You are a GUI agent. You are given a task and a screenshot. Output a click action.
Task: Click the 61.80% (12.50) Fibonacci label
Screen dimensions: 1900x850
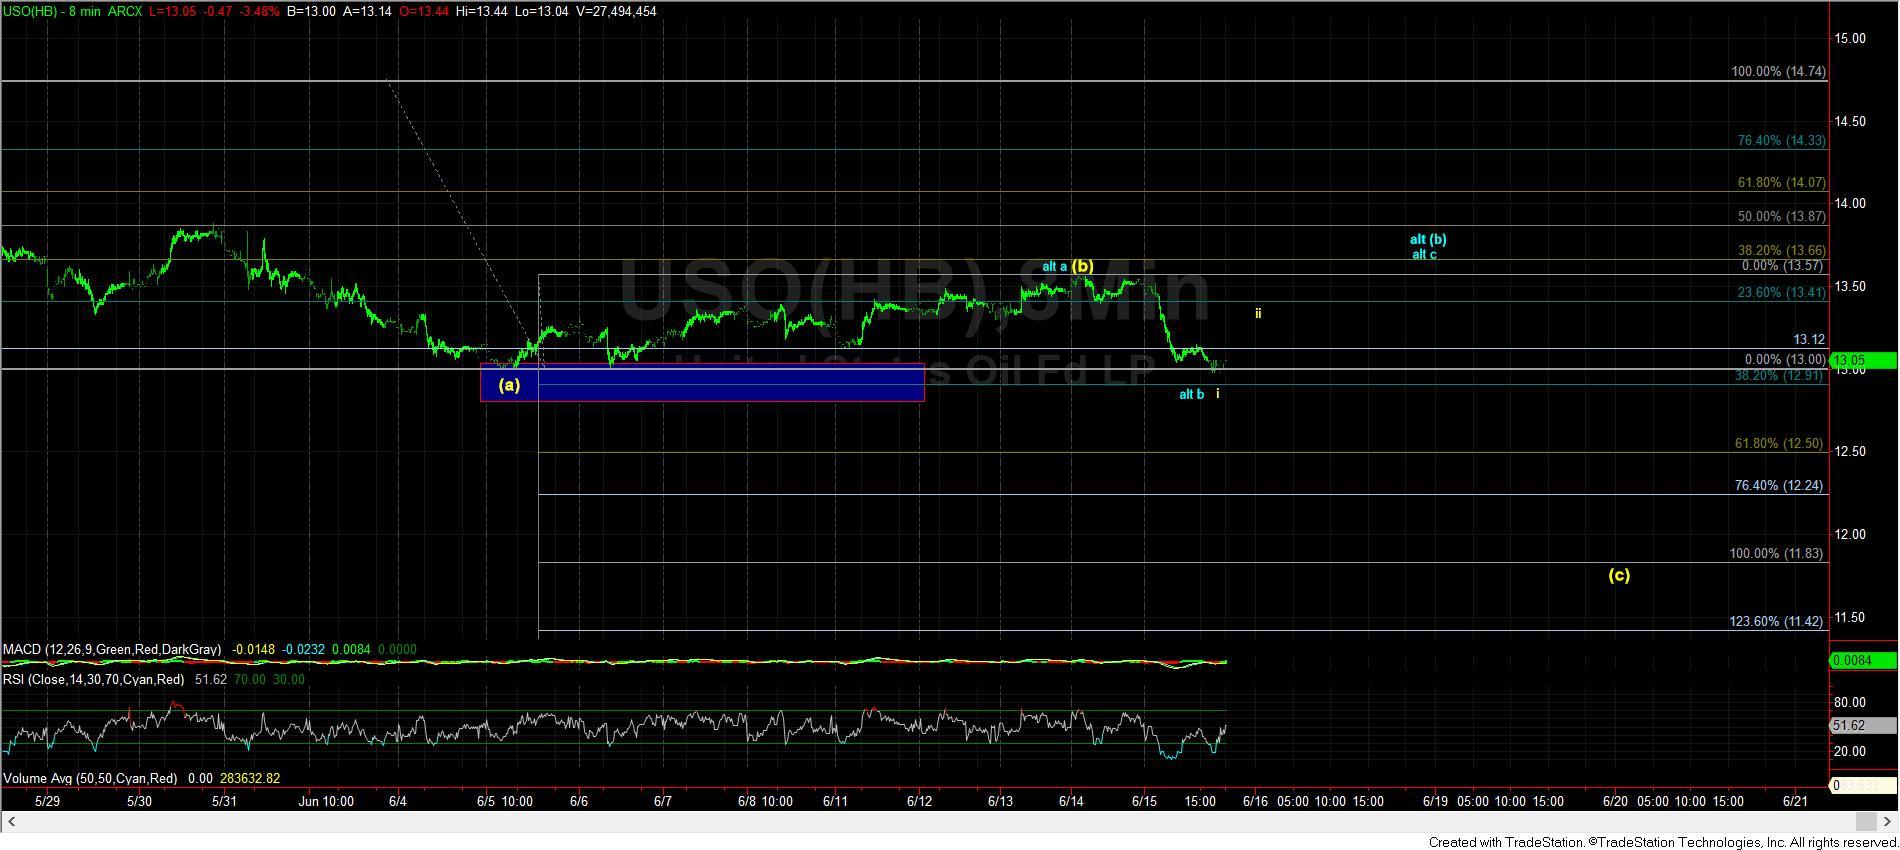click(1780, 444)
